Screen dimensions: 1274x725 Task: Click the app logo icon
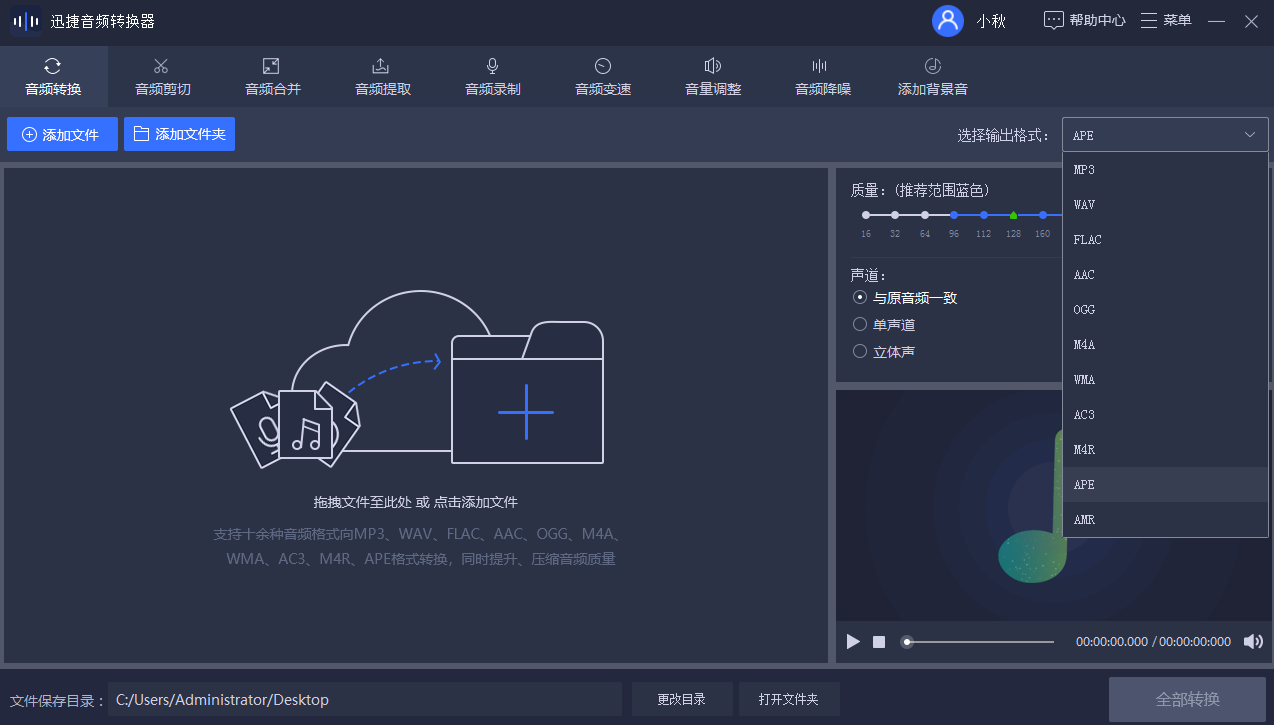(25, 21)
